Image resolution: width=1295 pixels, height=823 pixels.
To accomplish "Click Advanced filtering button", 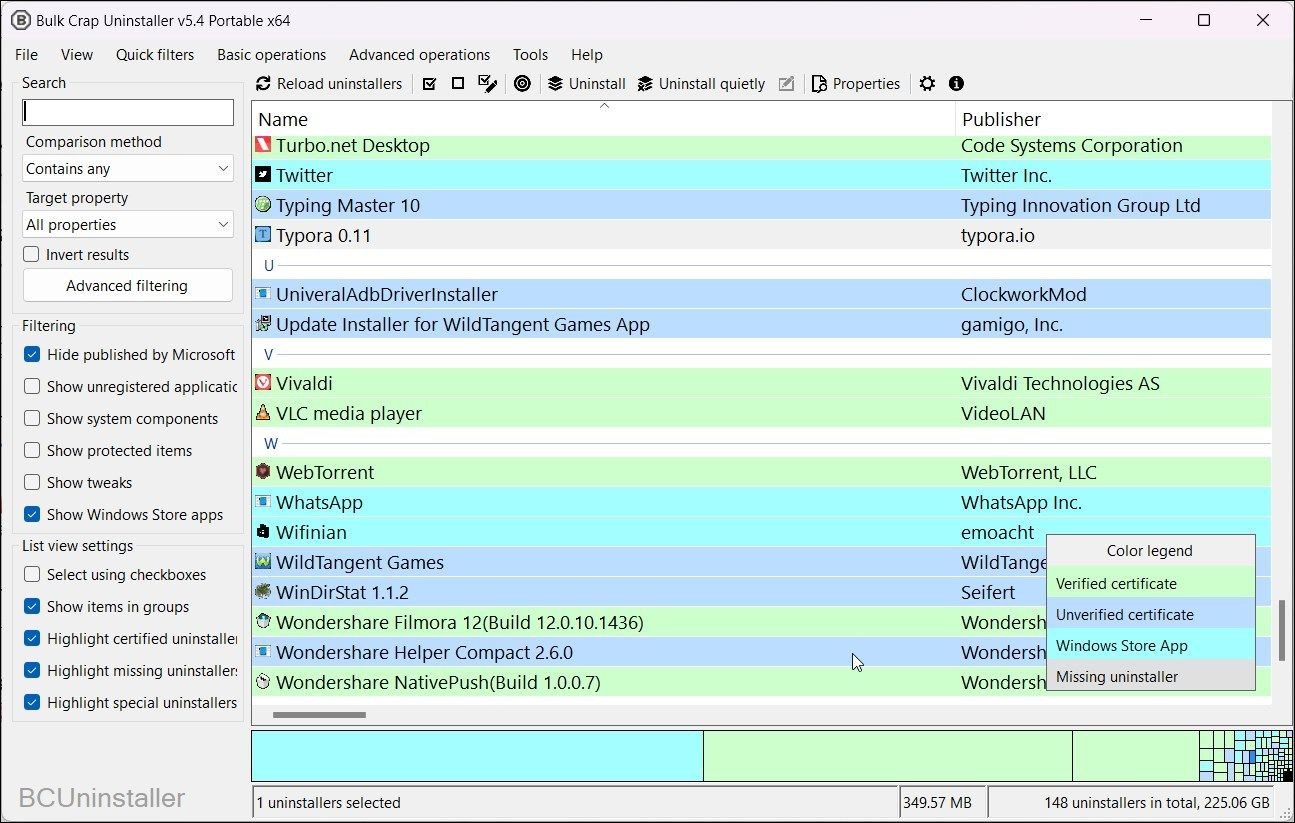I will coord(128,286).
